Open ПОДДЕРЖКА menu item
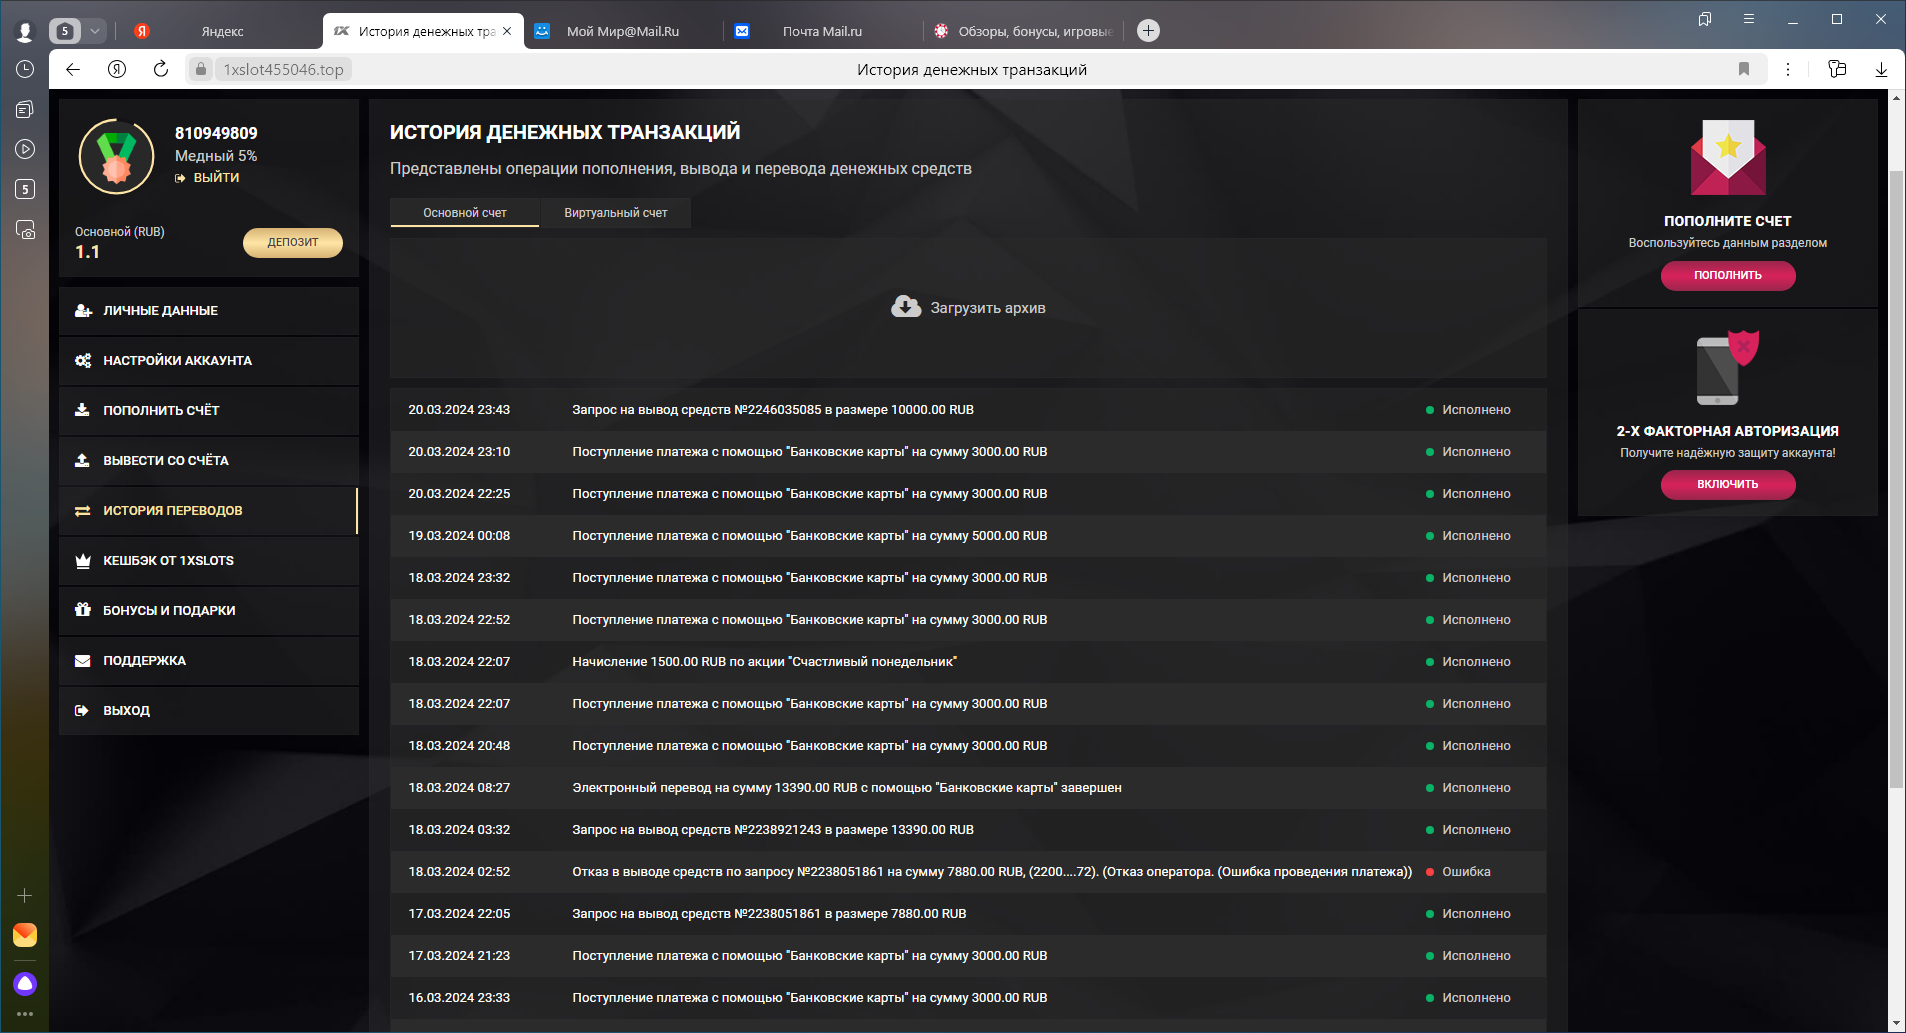Screen dimensions: 1906x1033 208,661
